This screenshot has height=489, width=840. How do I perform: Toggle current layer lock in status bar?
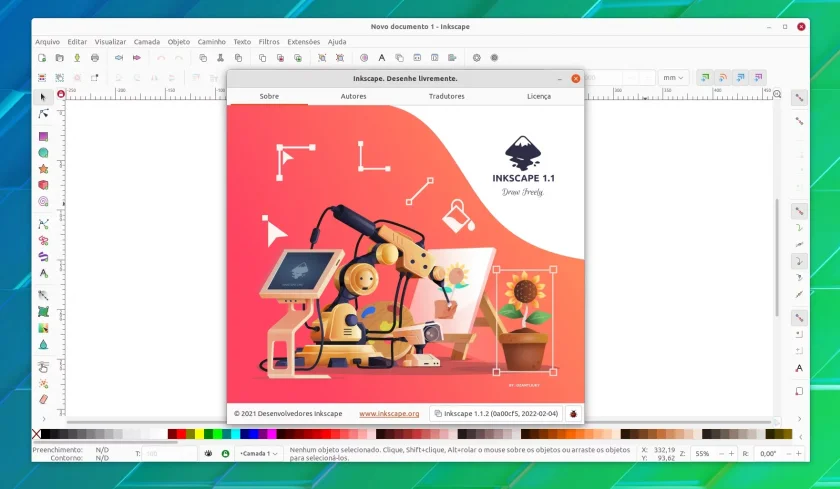pyautogui.click(x=226, y=454)
